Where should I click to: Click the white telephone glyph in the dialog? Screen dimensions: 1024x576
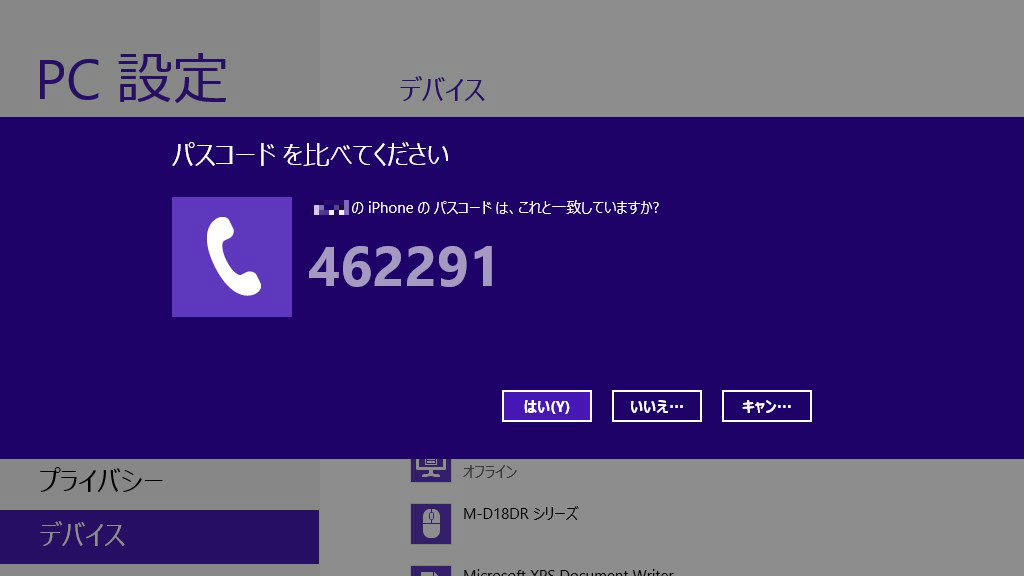pos(232,257)
